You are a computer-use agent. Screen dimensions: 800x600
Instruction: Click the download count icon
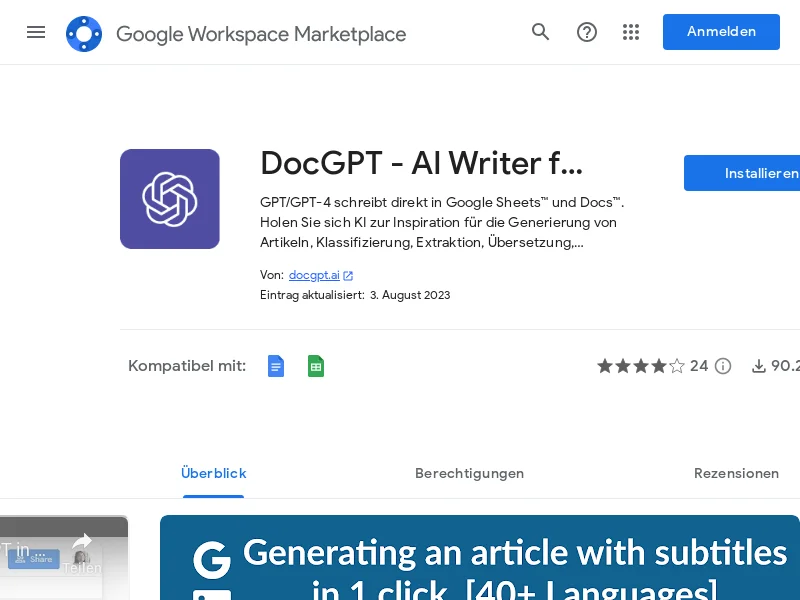(x=760, y=366)
